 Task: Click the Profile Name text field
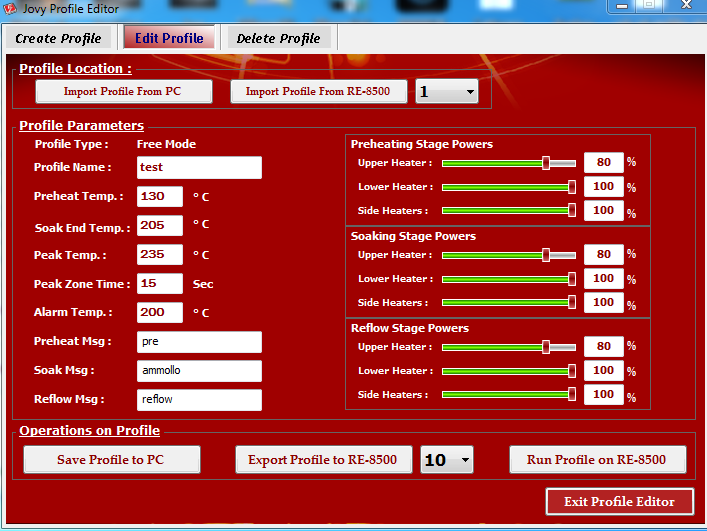pyautogui.click(x=199, y=167)
